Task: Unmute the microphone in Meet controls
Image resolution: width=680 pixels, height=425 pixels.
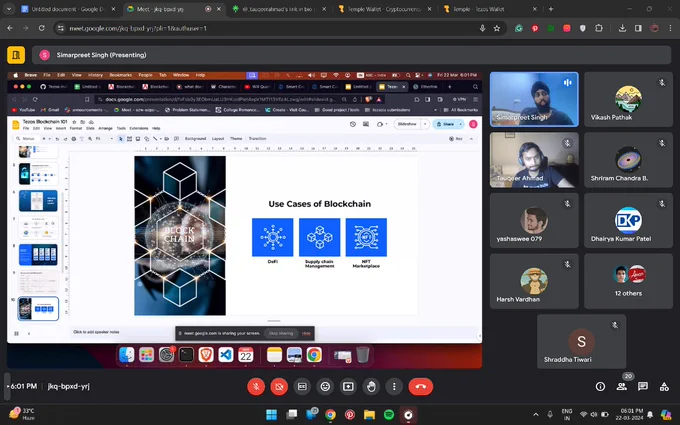Action: [x=256, y=386]
